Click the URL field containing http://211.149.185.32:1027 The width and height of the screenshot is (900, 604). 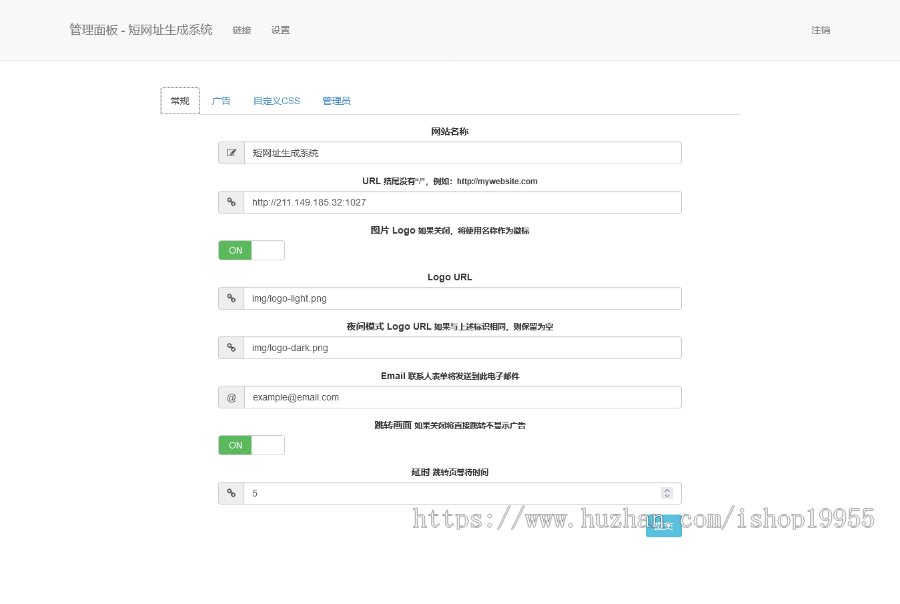pyautogui.click(x=463, y=202)
